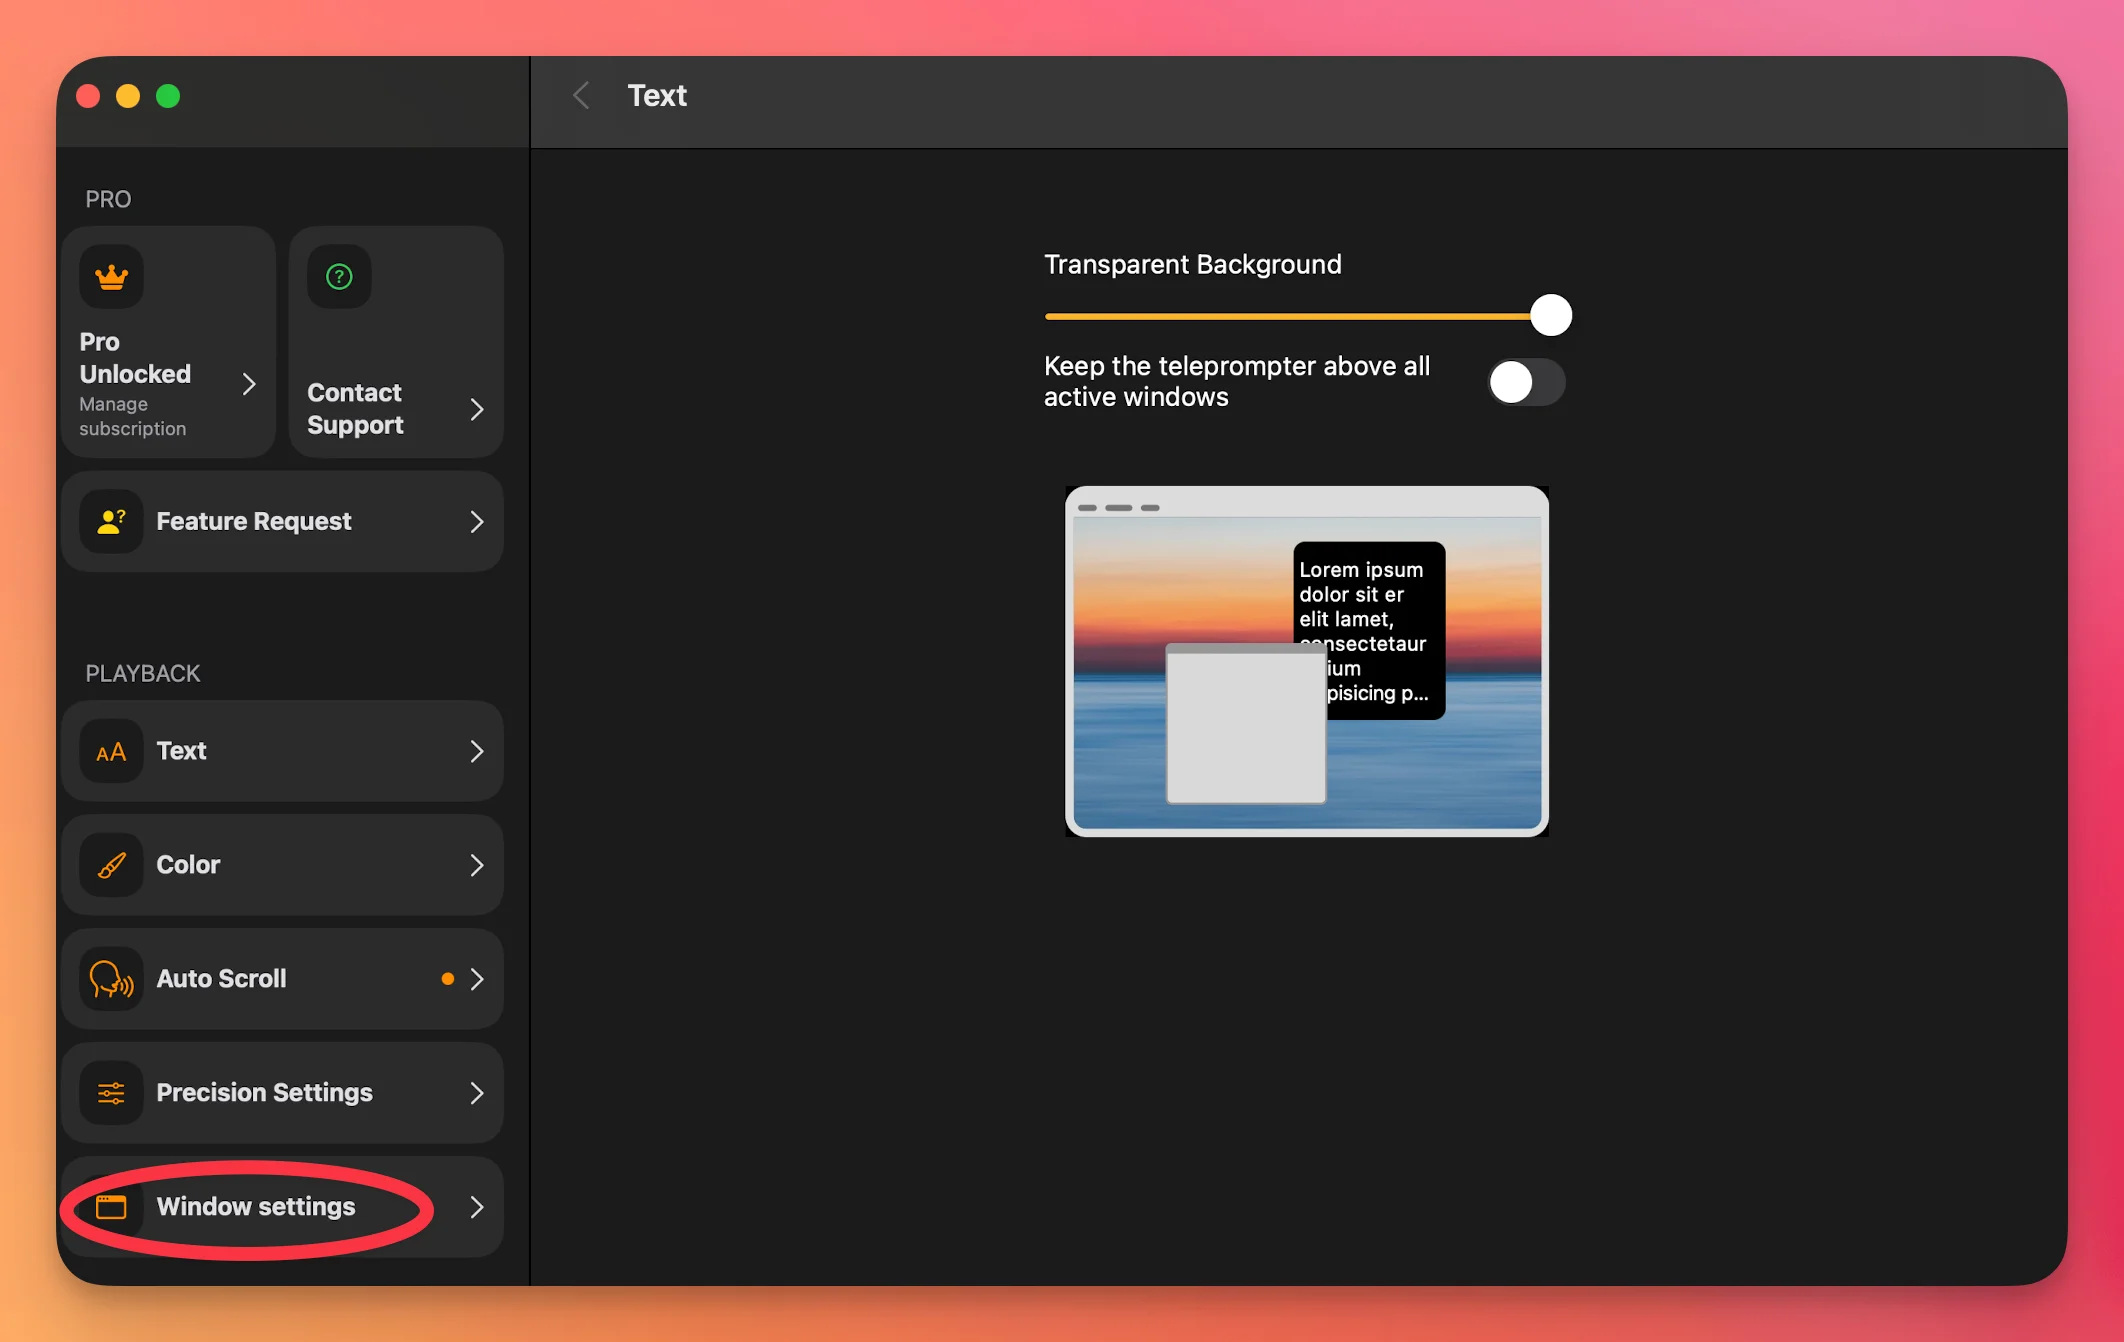Select the Text header at the top
Image resolution: width=2124 pixels, height=1342 pixels.
(656, 94)
